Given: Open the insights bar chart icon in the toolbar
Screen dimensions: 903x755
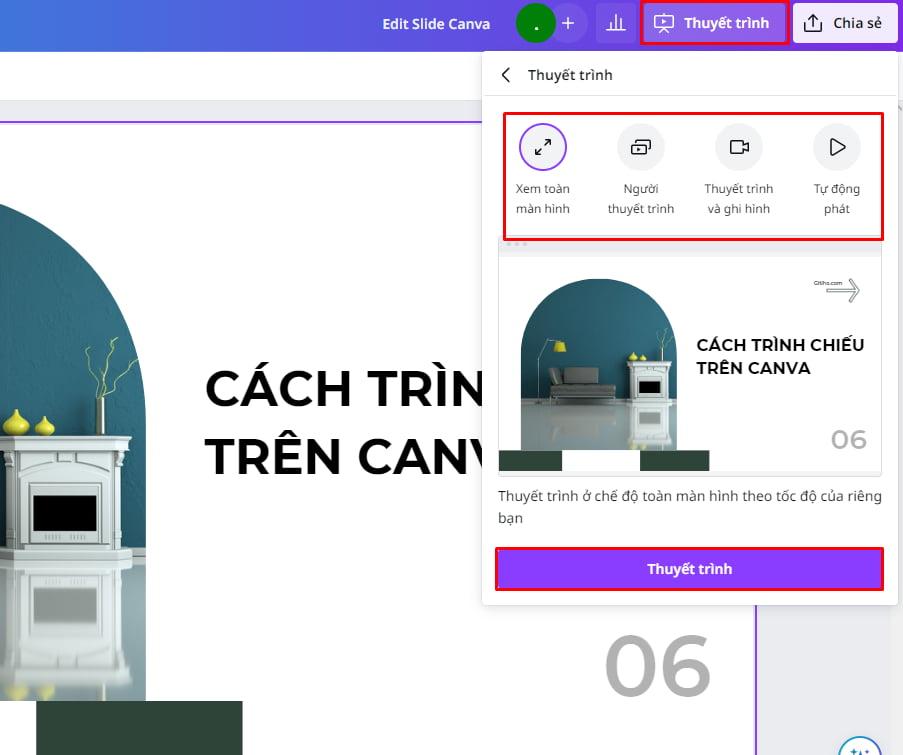Looking at the screenshot, I should 615,22.
